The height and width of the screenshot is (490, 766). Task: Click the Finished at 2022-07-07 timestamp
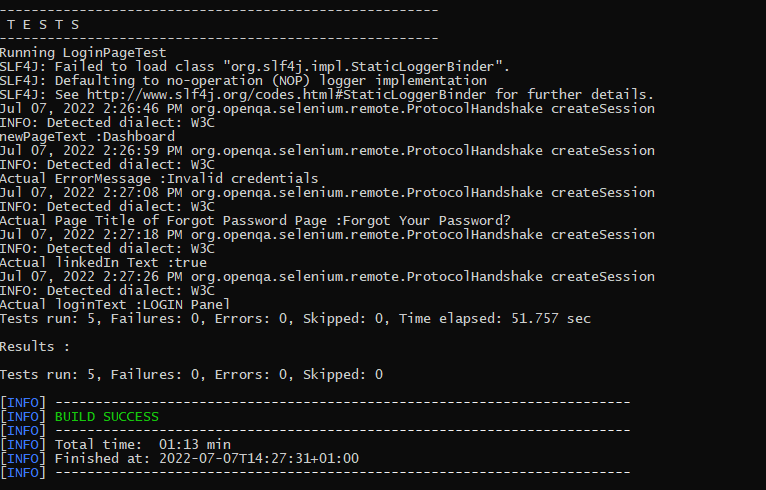[206, 458]
